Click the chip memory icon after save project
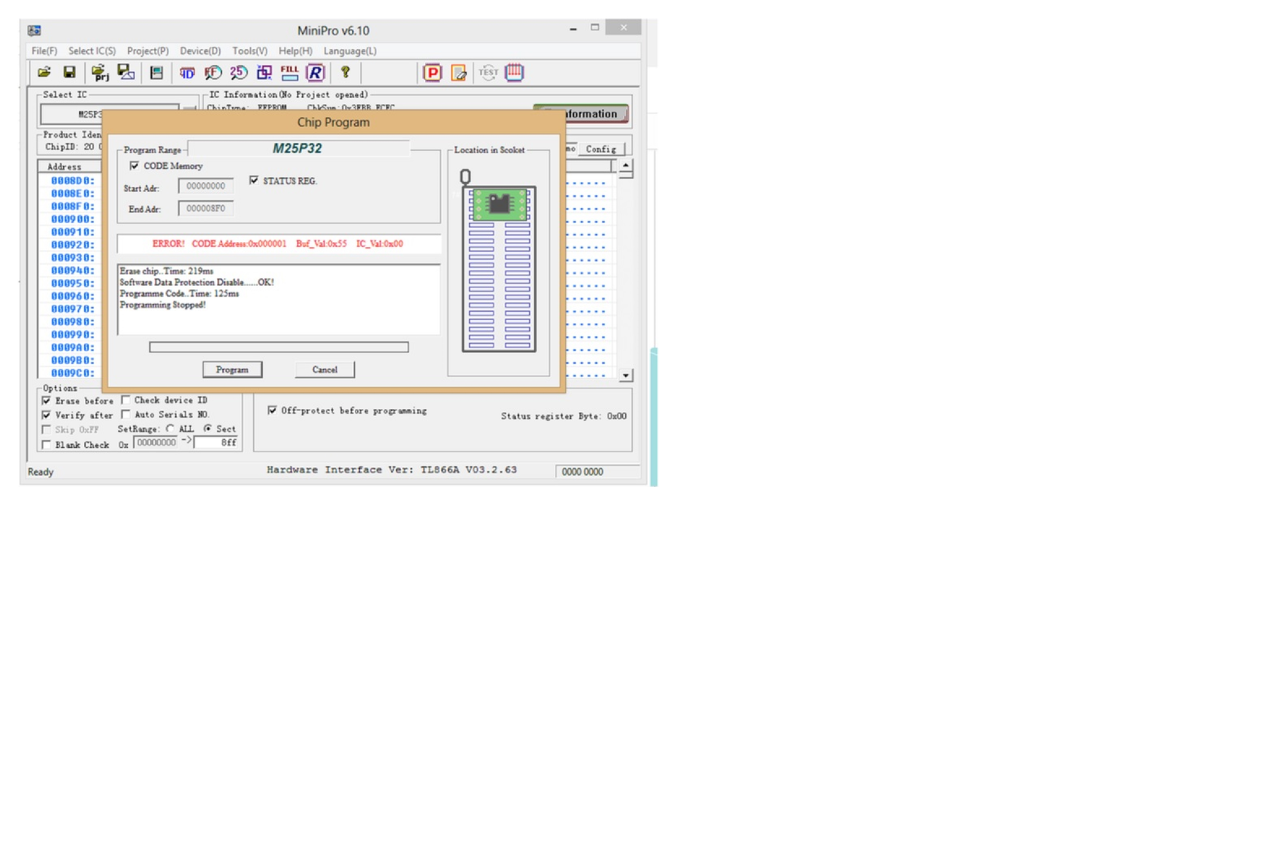 click(157, 72)
